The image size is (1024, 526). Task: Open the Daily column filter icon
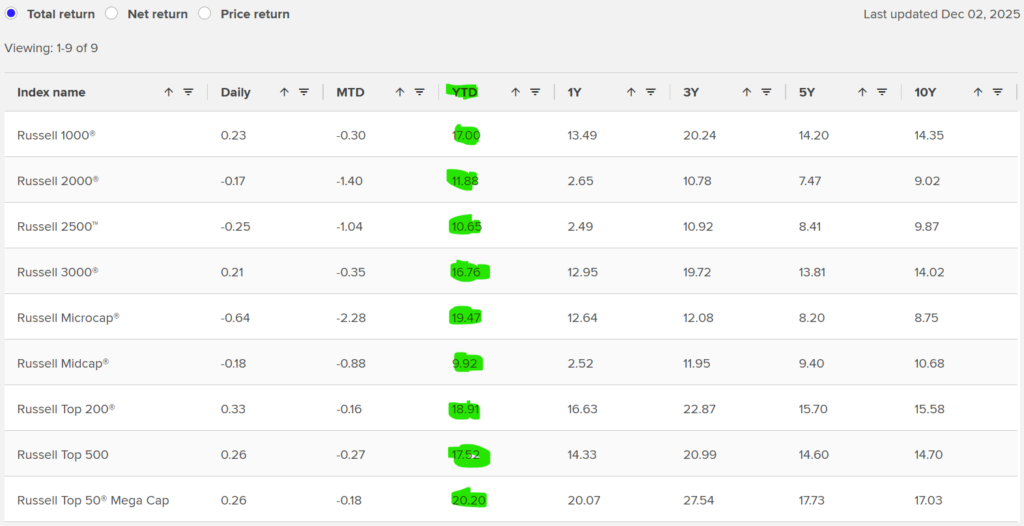pyautogui.click(x=304, y=92)
